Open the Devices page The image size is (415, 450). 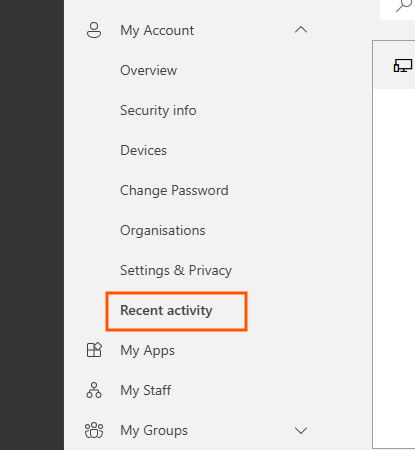143,150
